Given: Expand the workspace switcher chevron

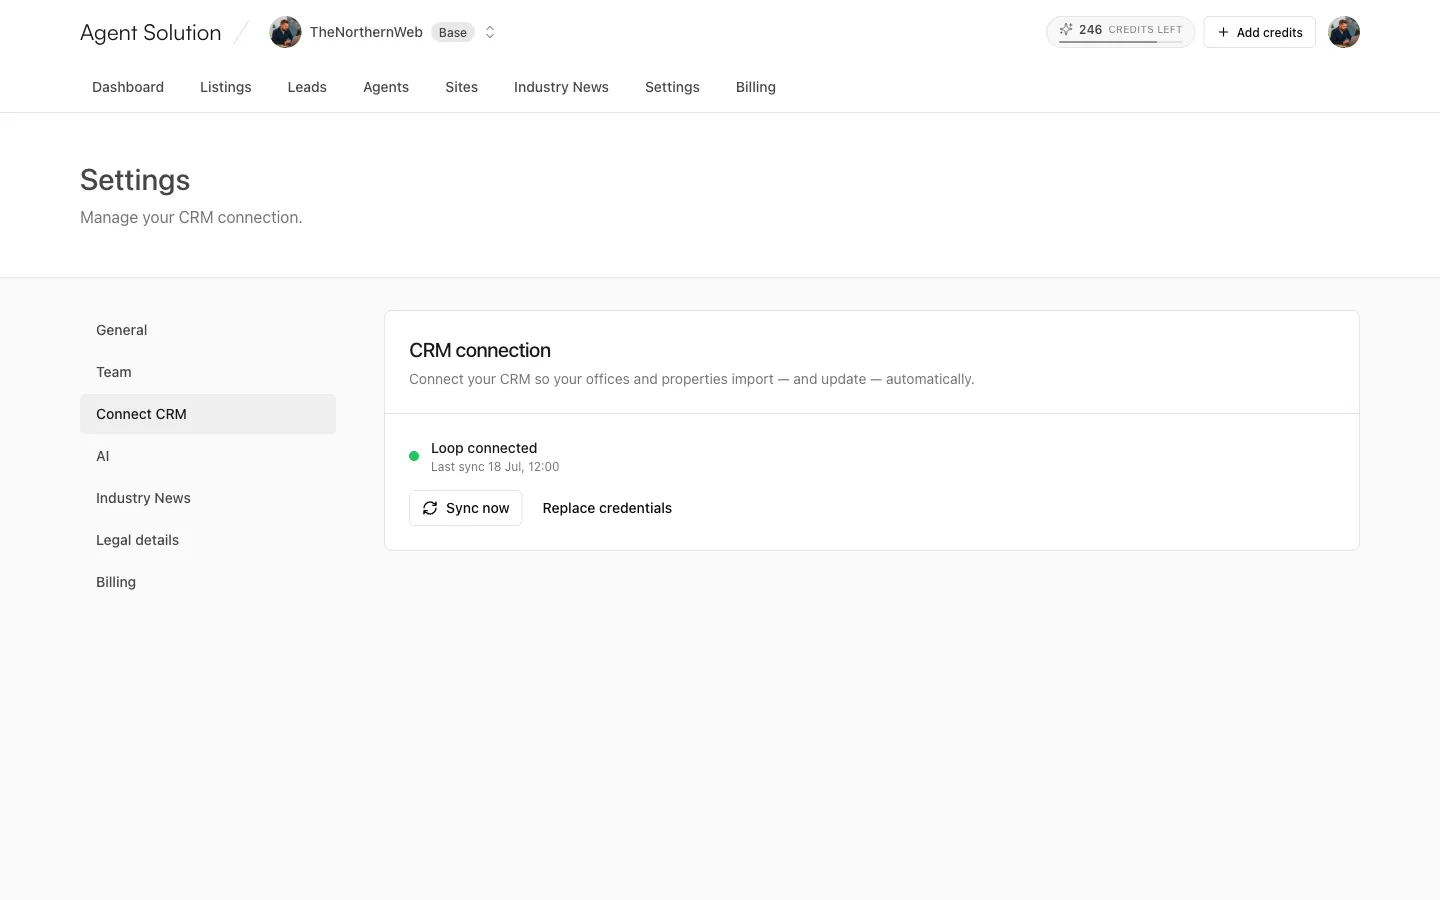Looking at the screenshot, I should [490, 32].
